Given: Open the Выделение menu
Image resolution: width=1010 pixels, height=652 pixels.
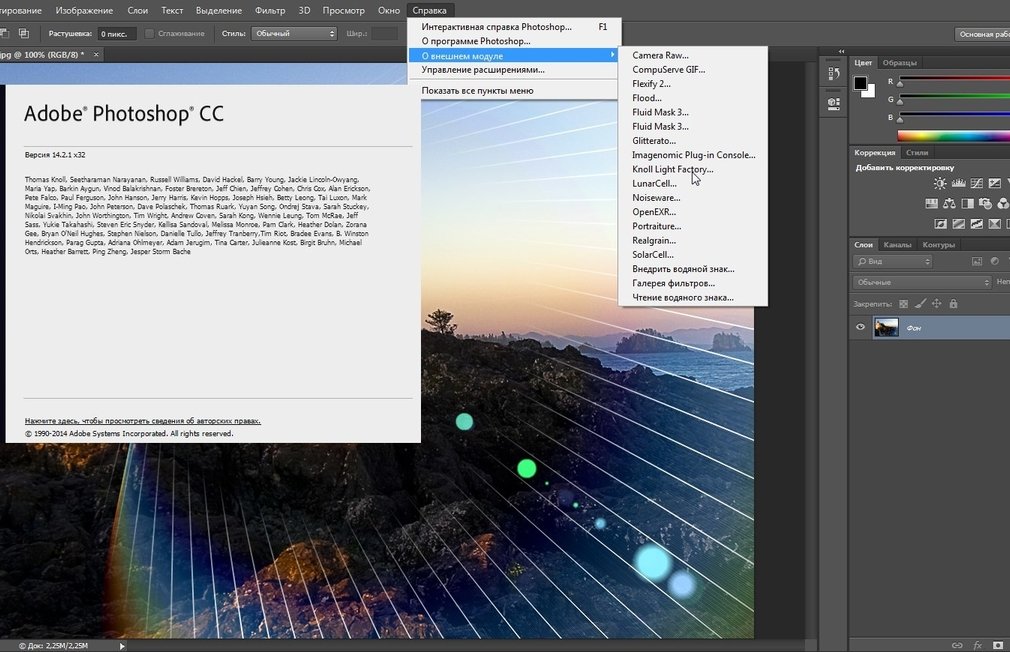Looking at the screenshot, I should tap(219, 10).
